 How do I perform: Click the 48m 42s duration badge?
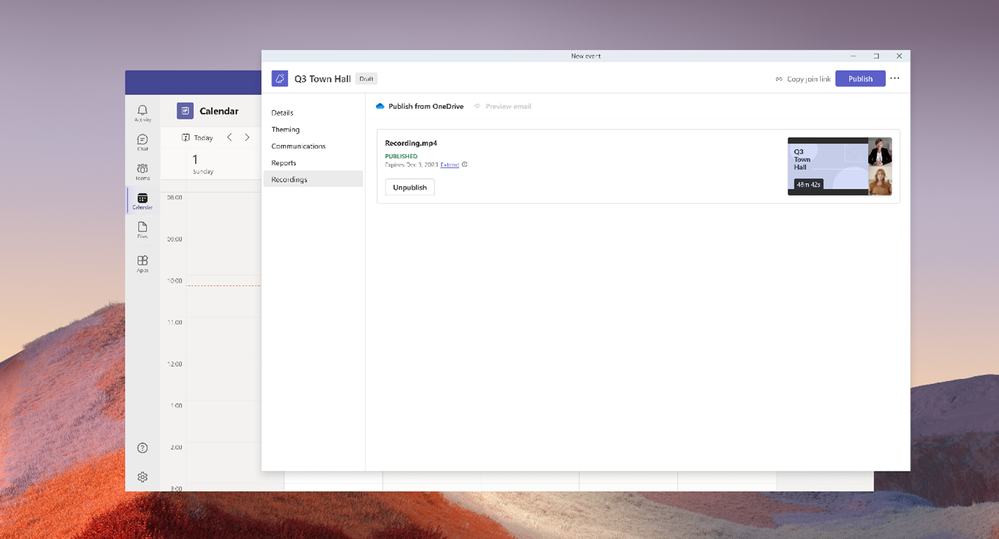click(x=809, y=184)
